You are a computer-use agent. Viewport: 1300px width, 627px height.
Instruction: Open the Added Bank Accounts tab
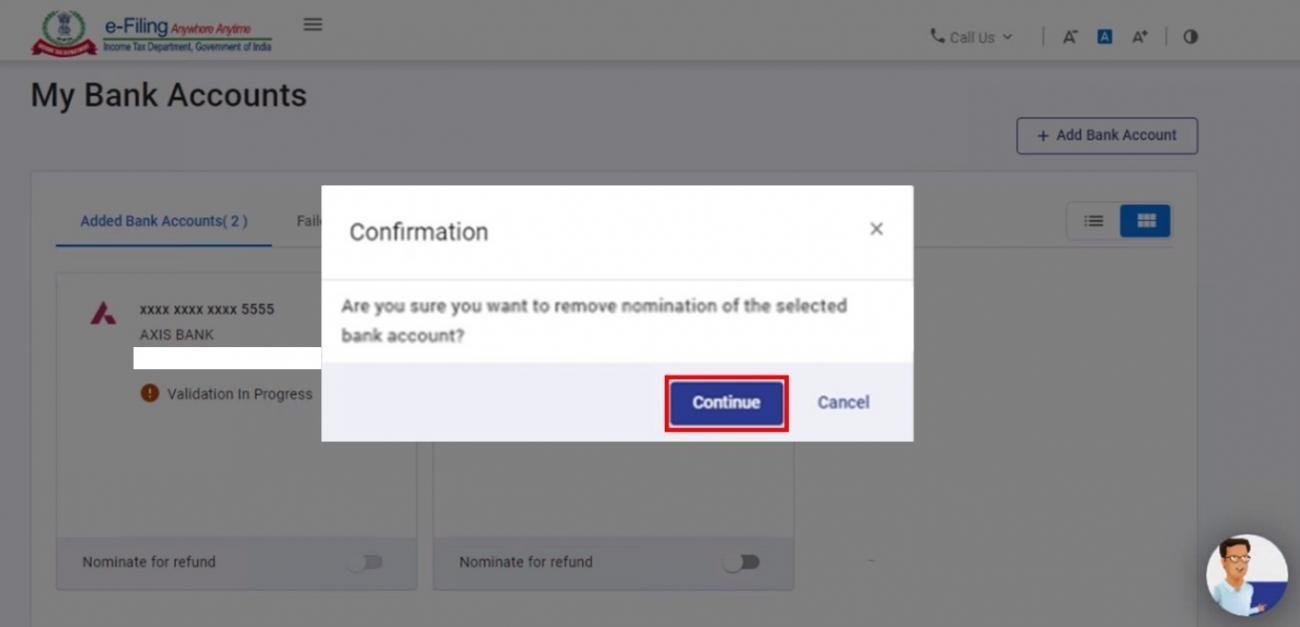tap(164, 221)
